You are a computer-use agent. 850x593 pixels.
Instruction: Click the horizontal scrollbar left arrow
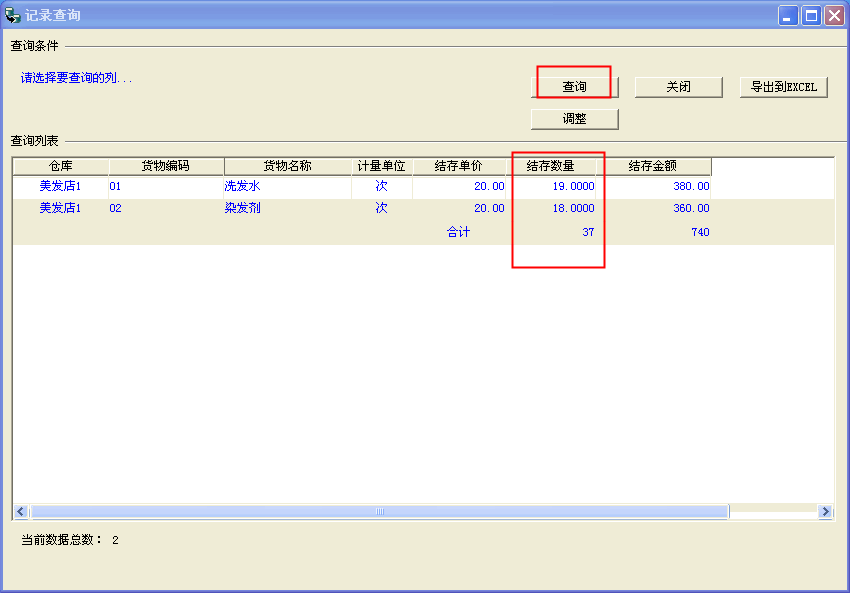[x=21, y=511]
